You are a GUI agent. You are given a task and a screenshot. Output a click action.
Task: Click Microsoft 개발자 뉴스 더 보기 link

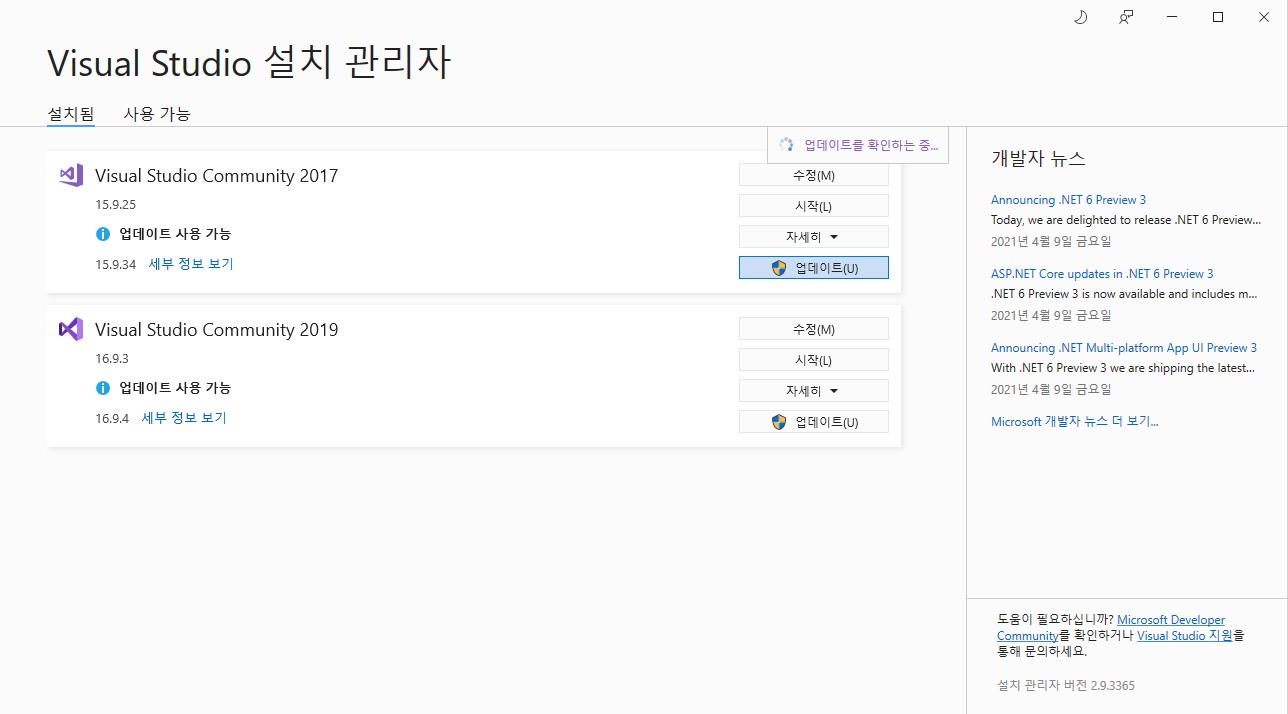(x=1075, y=422)
